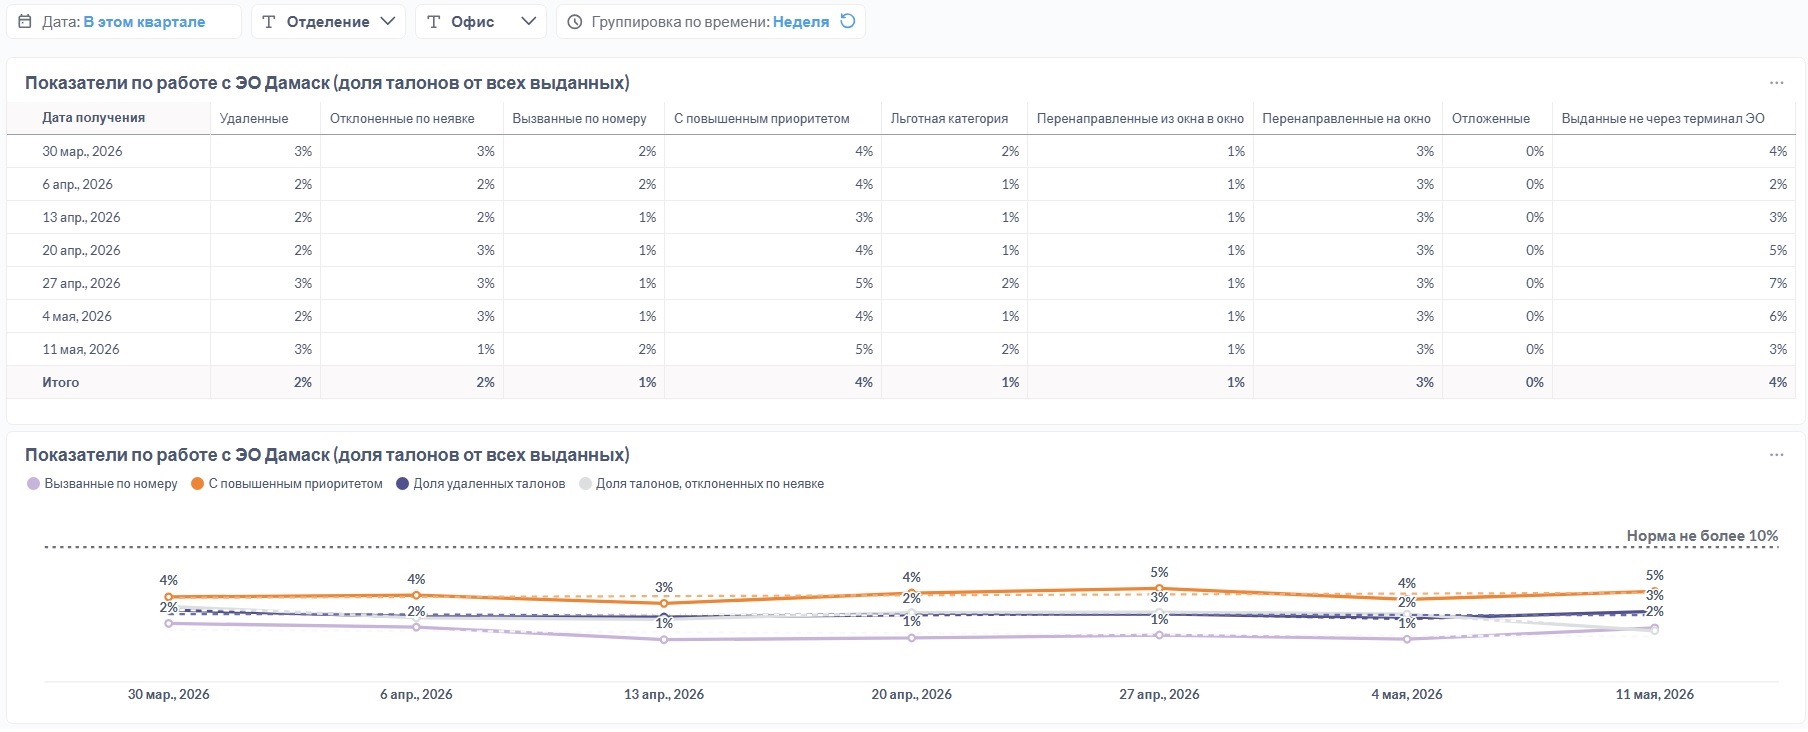This screenshot has width=1808, height=732.
Task: Open the date filter 'В этом квартале'
Action: (x=144, y=21)
